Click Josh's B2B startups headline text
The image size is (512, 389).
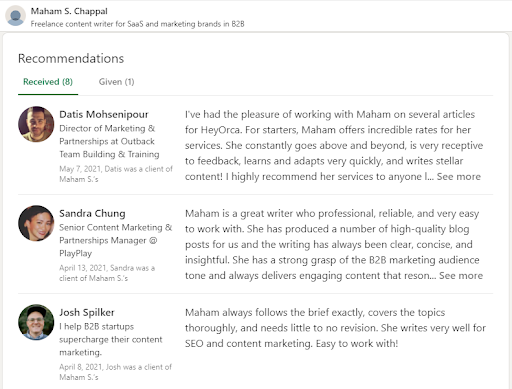click(x=111, y=339)
